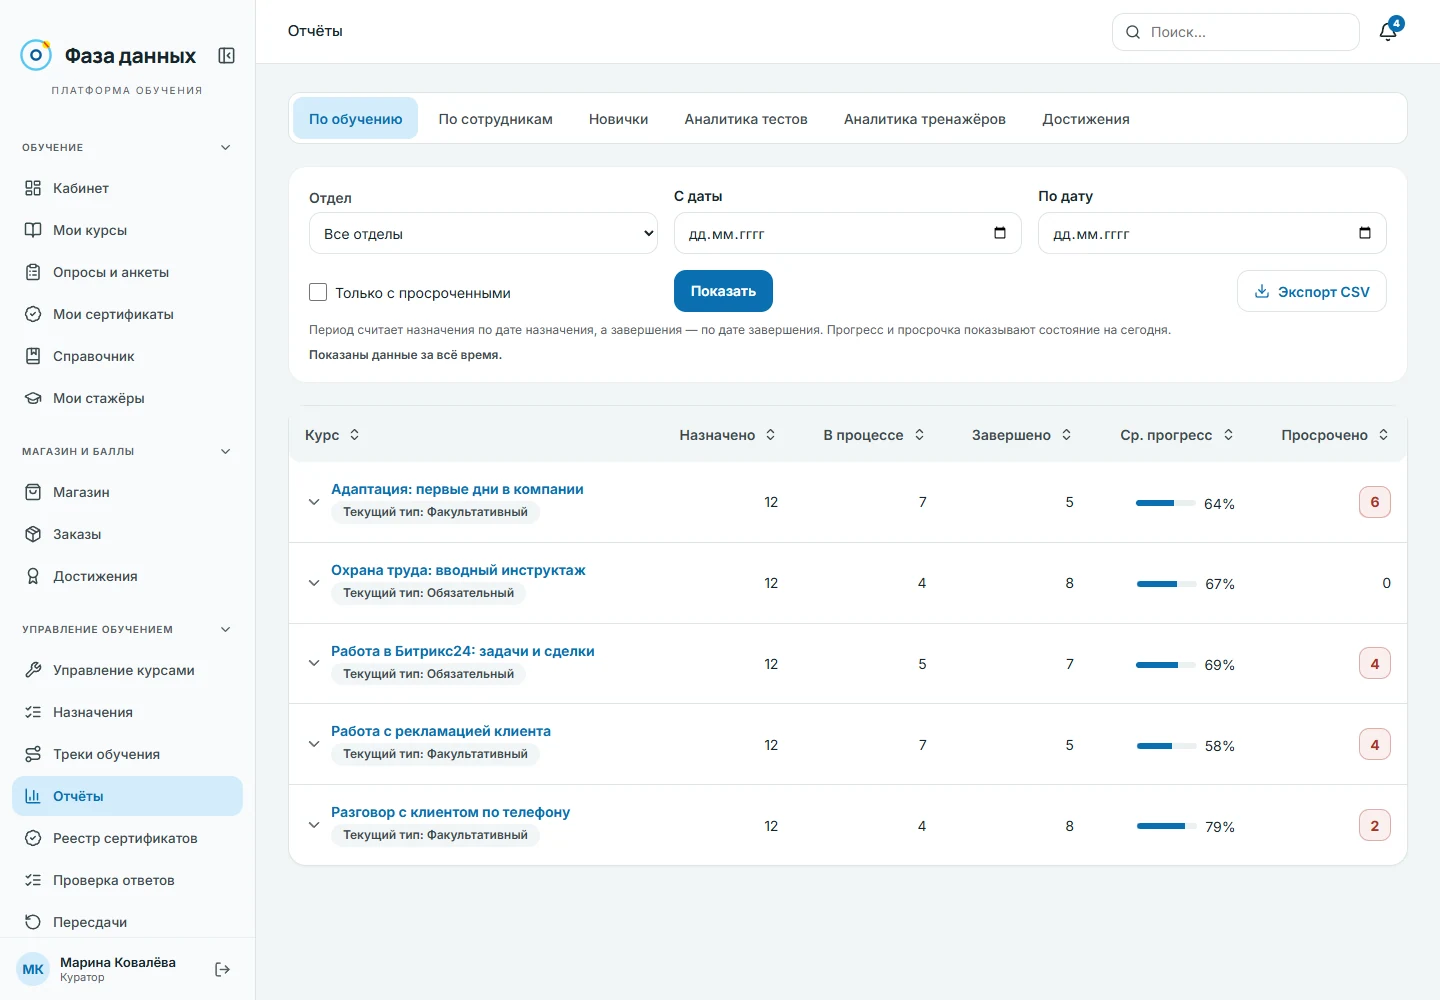Open the Магазин page

(x=127, y=492)
